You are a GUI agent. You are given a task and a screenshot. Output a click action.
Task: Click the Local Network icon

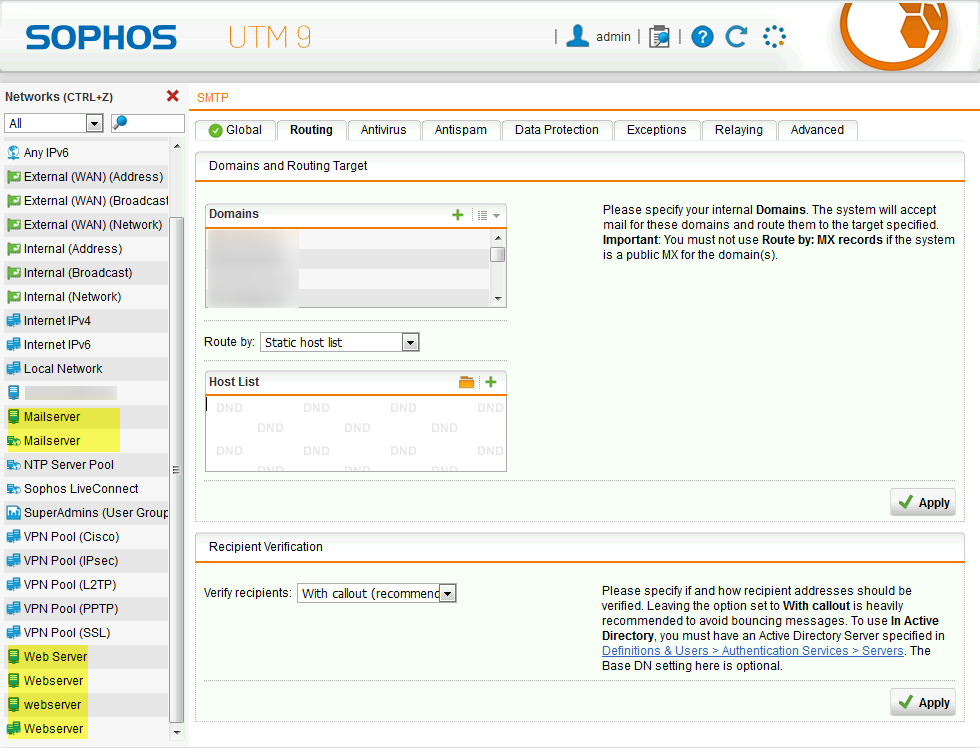pyautogui.click(x=13, y=369)
